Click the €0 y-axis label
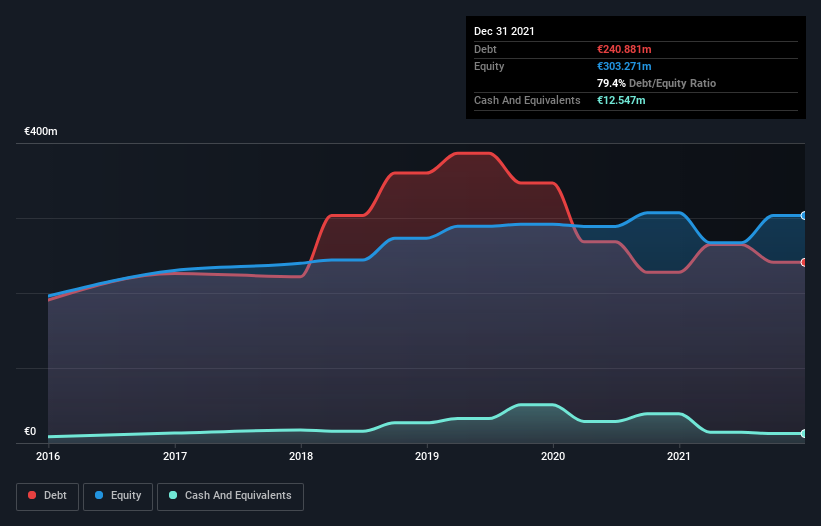The height and width of the screenshot is (526, 821). (30, 431)
